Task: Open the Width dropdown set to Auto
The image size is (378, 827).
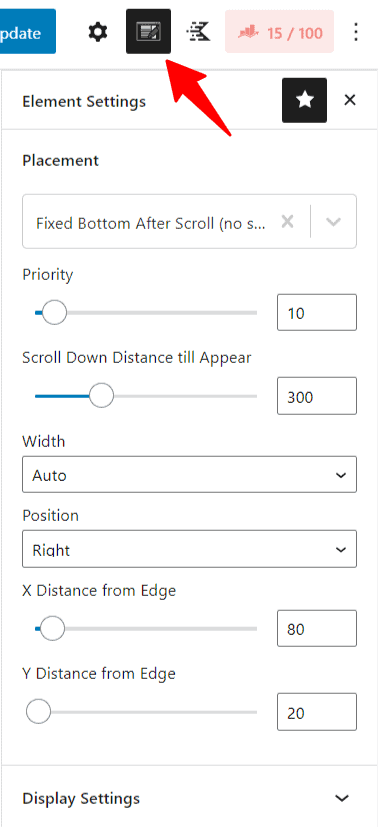Action: pyautogui.click(x=189, y=475)
